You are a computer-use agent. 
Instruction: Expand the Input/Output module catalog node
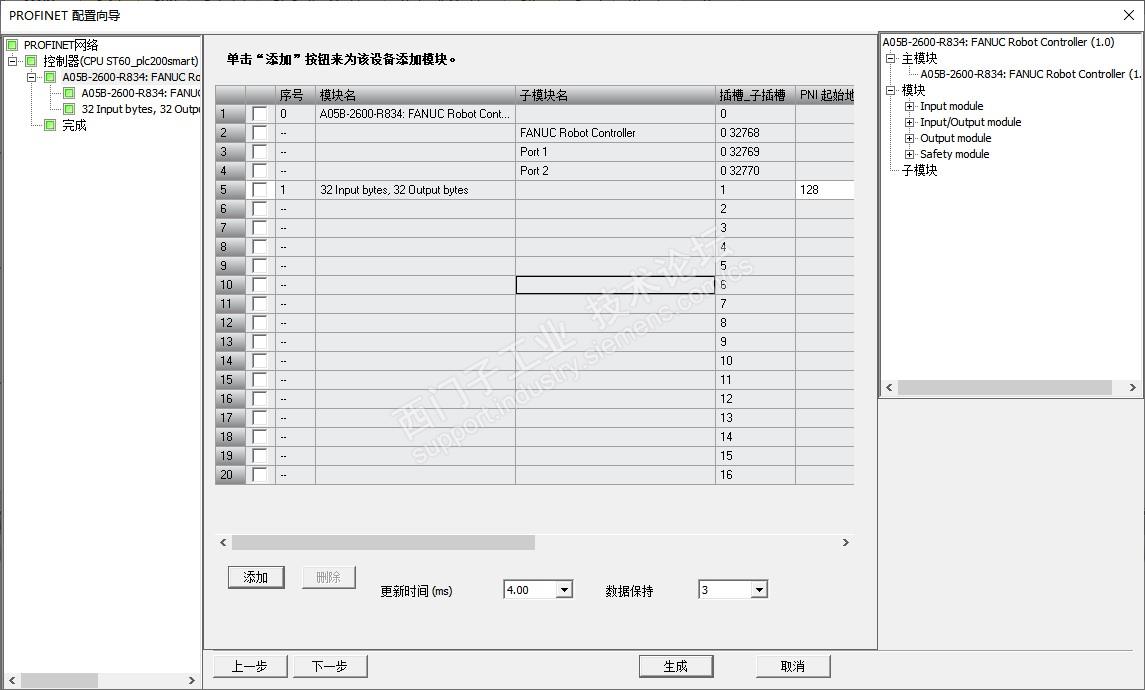click(x=909, y=122)
